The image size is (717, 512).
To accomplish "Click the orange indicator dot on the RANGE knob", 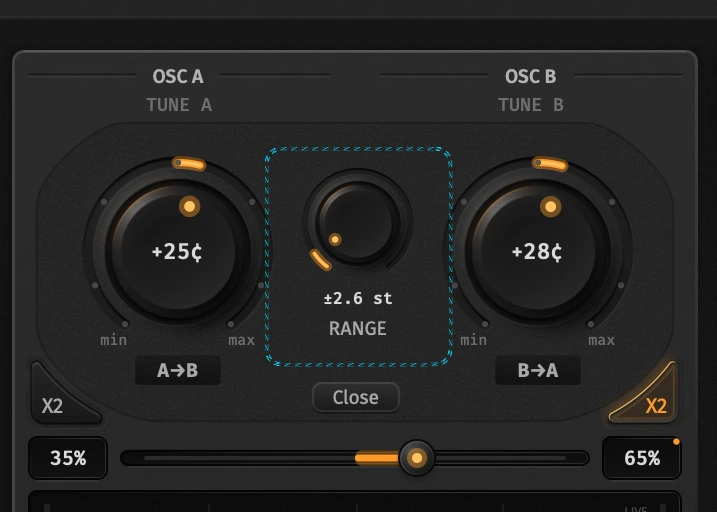I will click(x=335, y=240).
